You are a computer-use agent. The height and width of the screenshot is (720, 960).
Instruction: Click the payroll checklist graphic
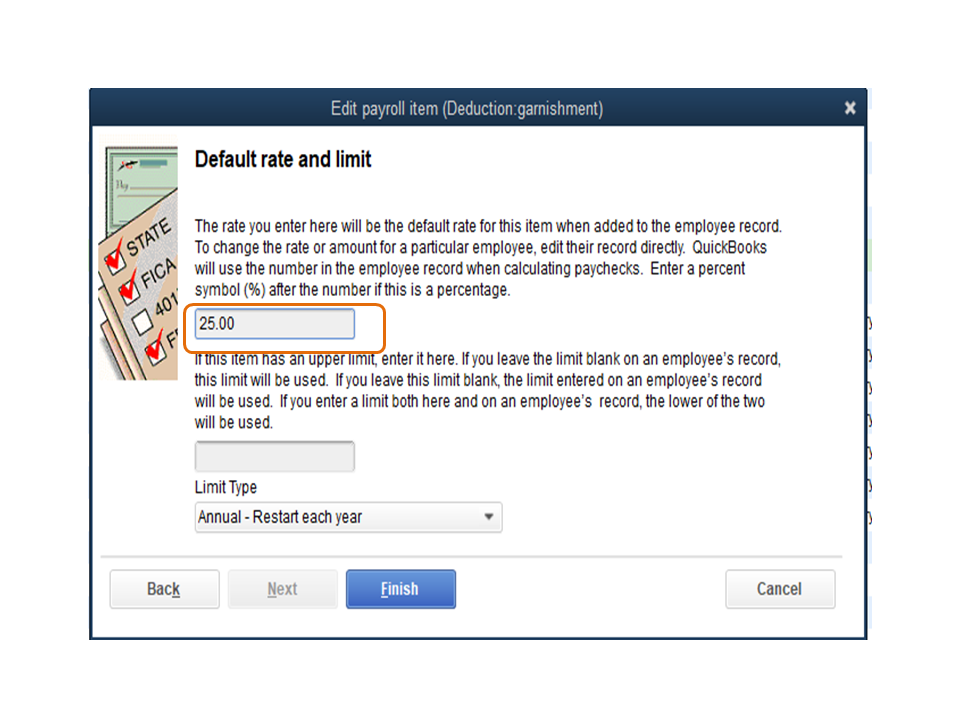pyautogui.click(x=140, y=255)
